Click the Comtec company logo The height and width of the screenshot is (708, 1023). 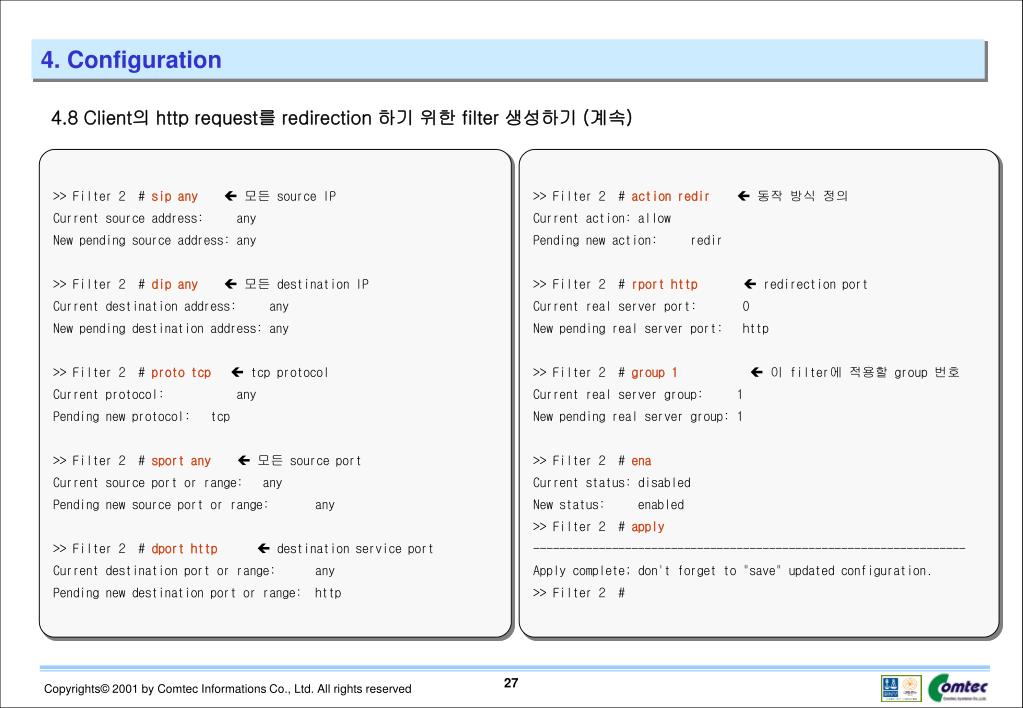[x=958, y=687]
